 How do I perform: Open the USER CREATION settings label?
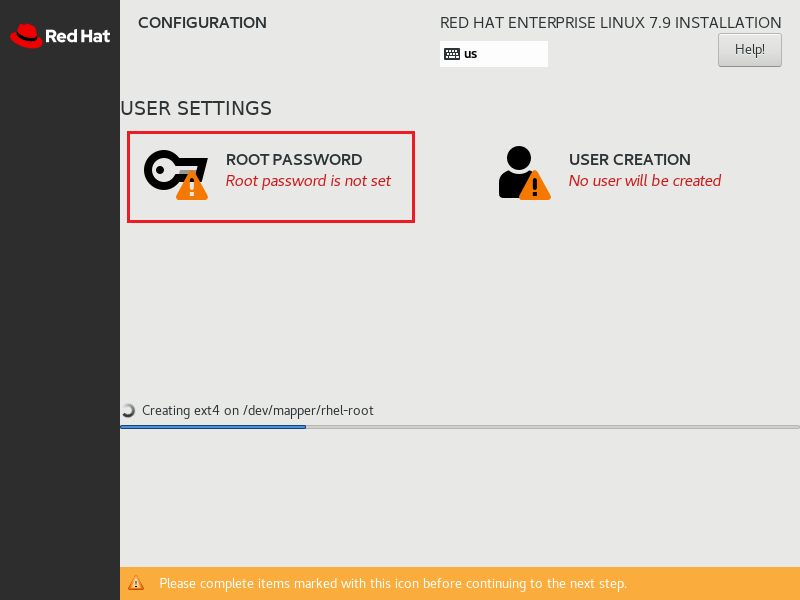click(x=630, y=160)
